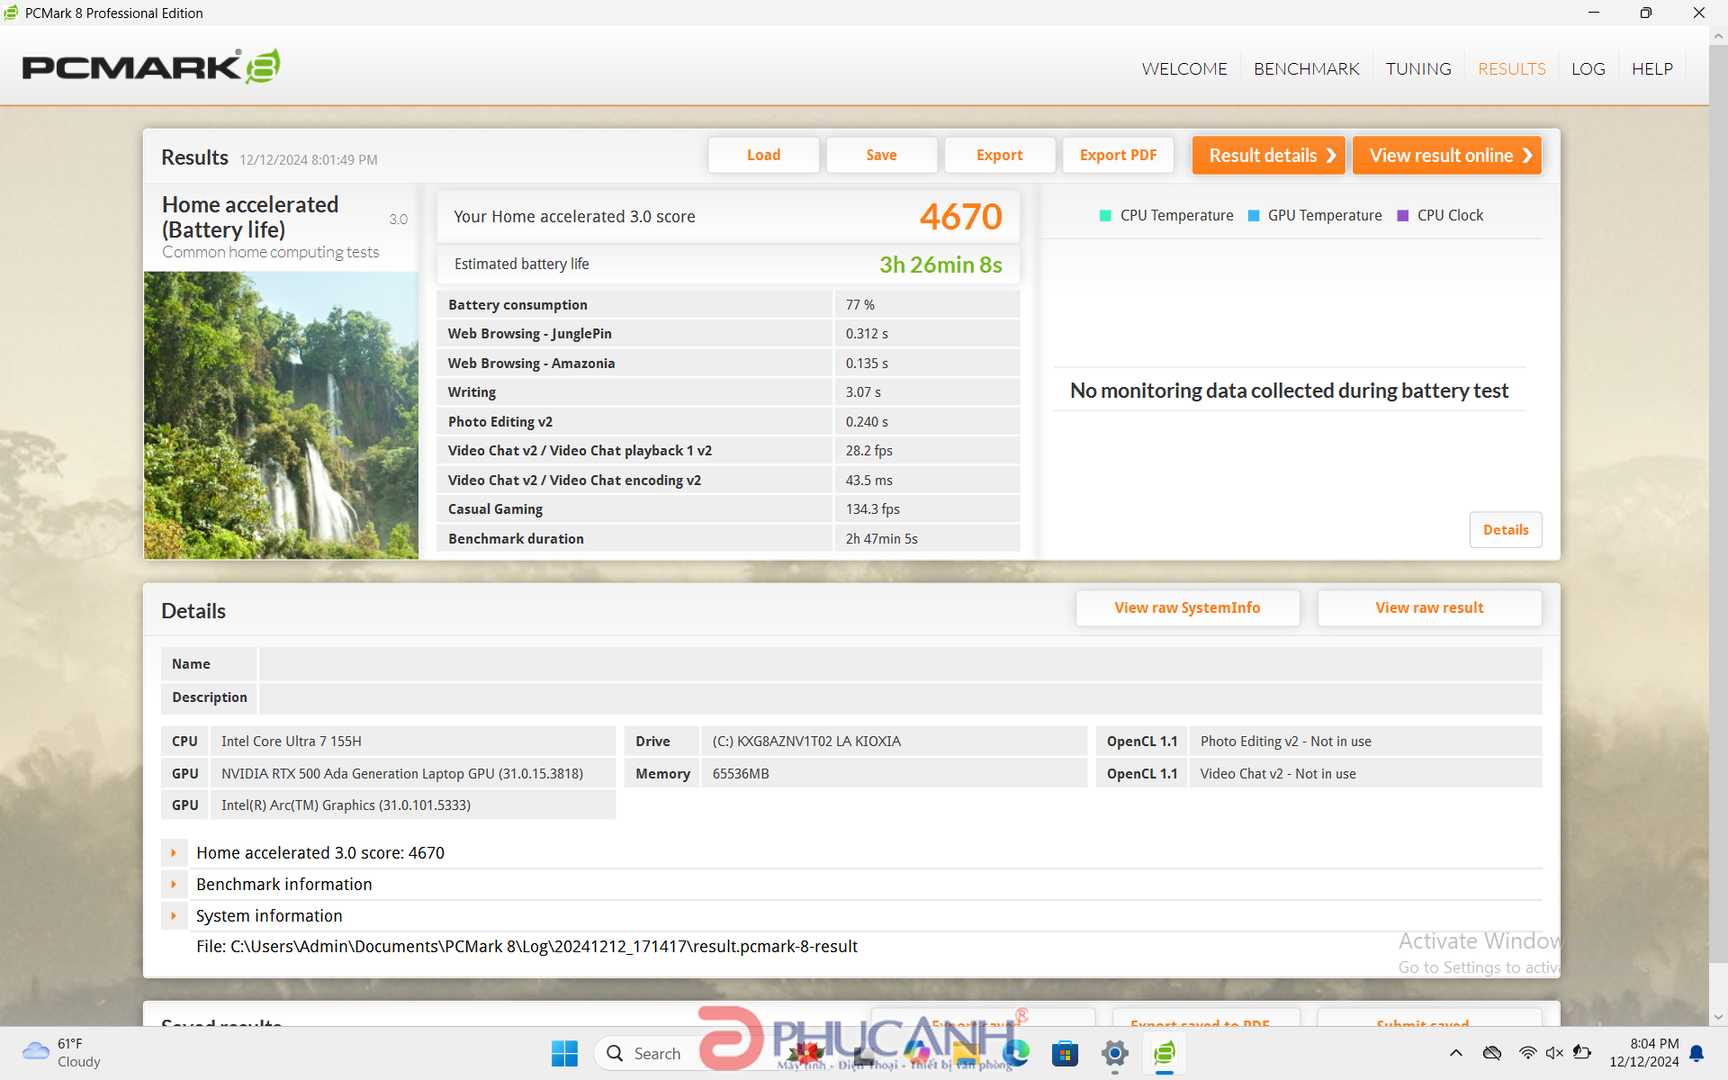This screenshot has width=1728, height=1080.
Task: Open the Settings gear in taskbar
Action: (1115, 1053)
